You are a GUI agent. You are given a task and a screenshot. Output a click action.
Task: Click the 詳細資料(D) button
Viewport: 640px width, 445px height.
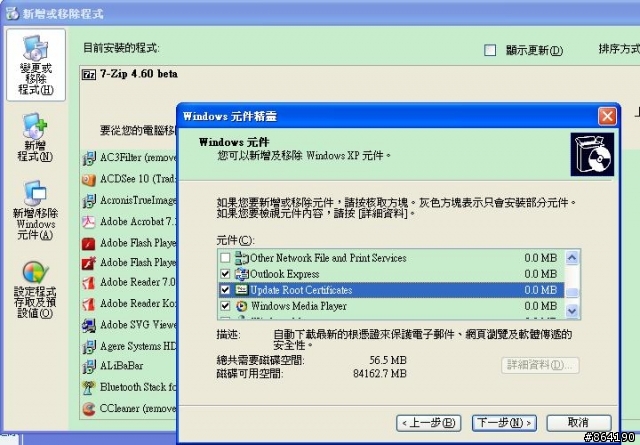540,365
